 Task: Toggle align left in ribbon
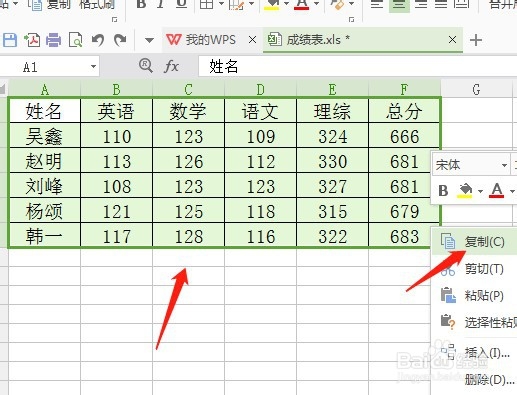coord(377,5)
